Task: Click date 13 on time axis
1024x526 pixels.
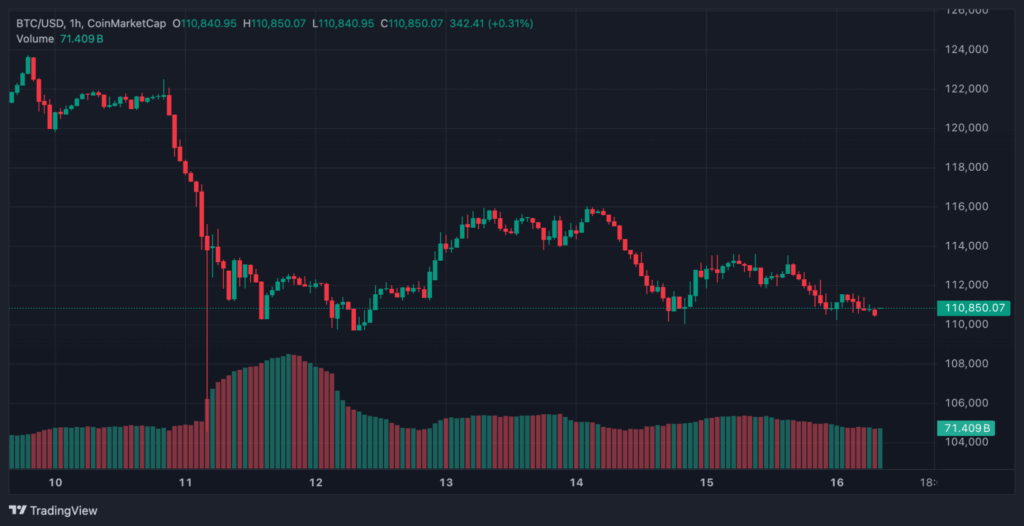Action: (x=446, y=482)
